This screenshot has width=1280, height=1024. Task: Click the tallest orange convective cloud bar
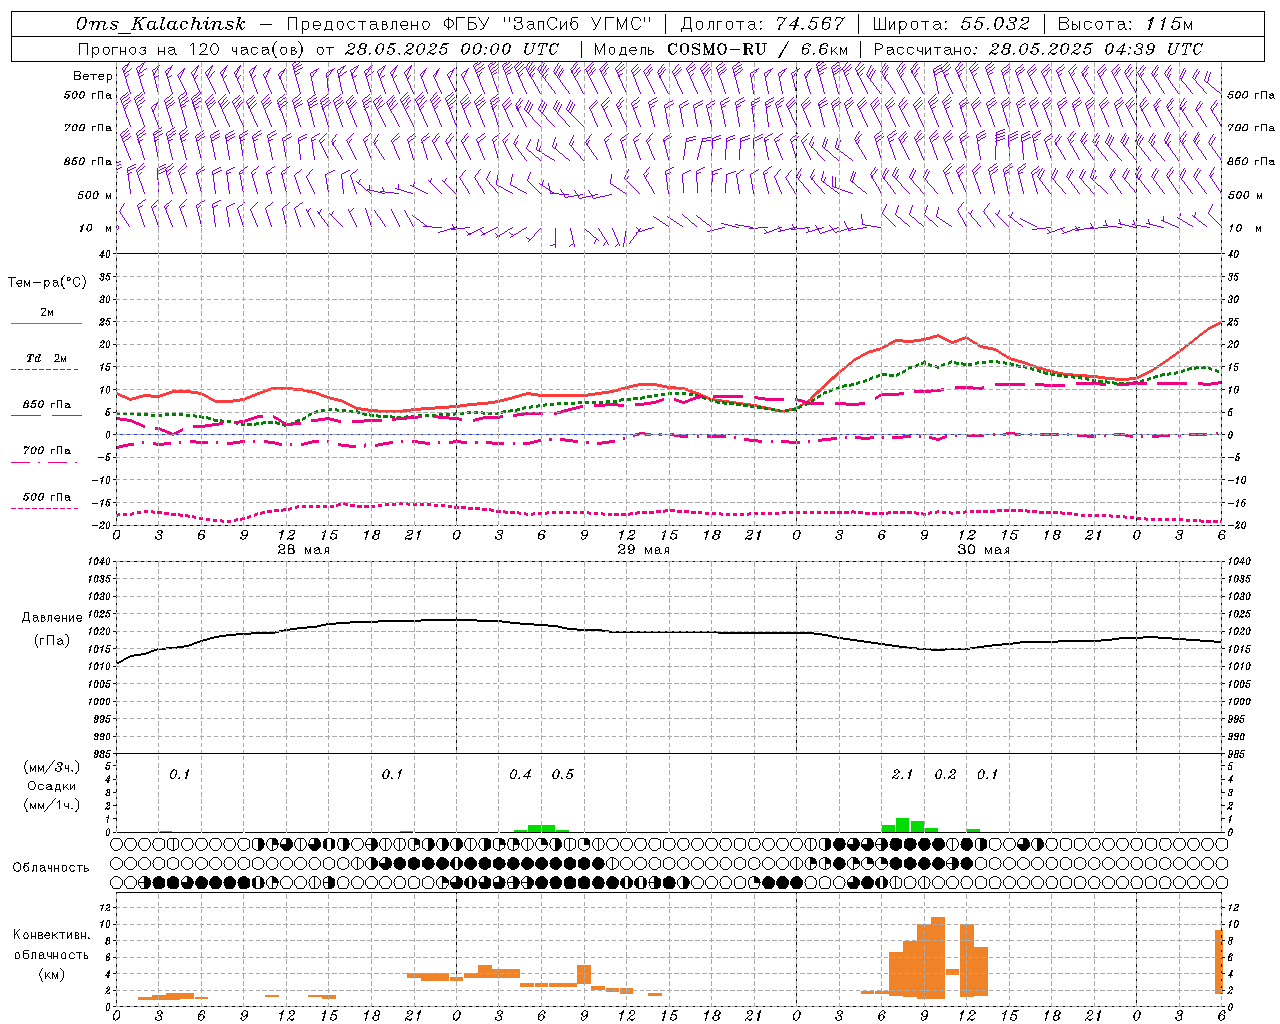[x=938, y=958]
